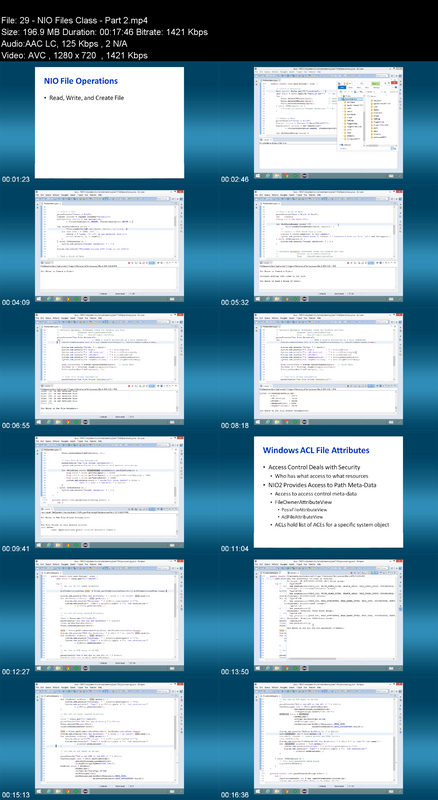Click the 00:02:46 timestamp label
The width and height of the screenshot is (438, 800).
point(235,180)
